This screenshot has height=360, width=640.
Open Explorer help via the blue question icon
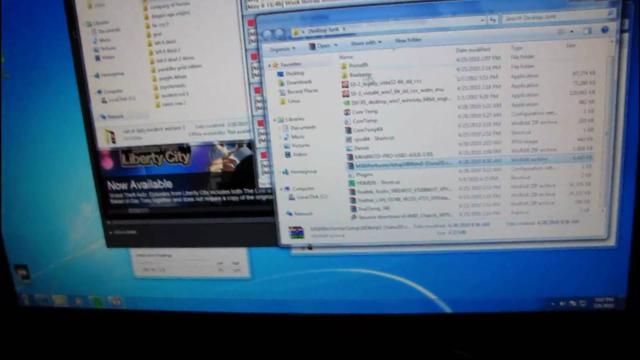(604, 30)
